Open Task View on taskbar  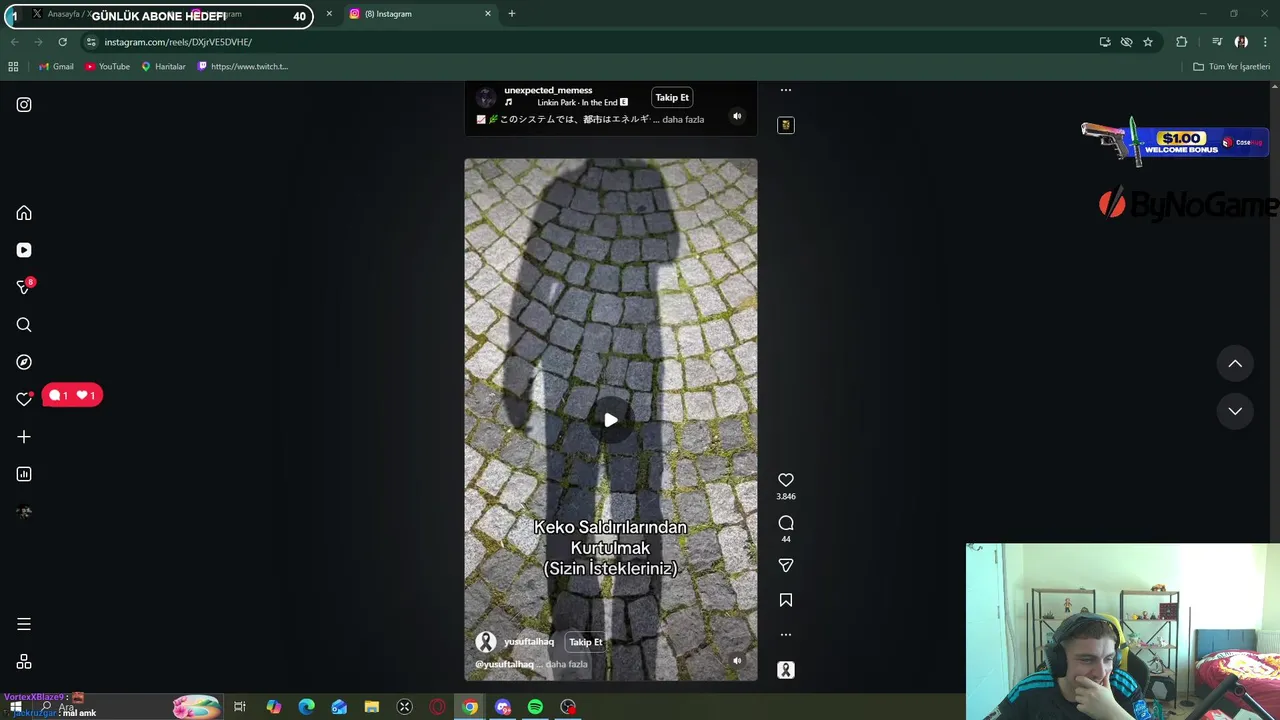point(240,707)
